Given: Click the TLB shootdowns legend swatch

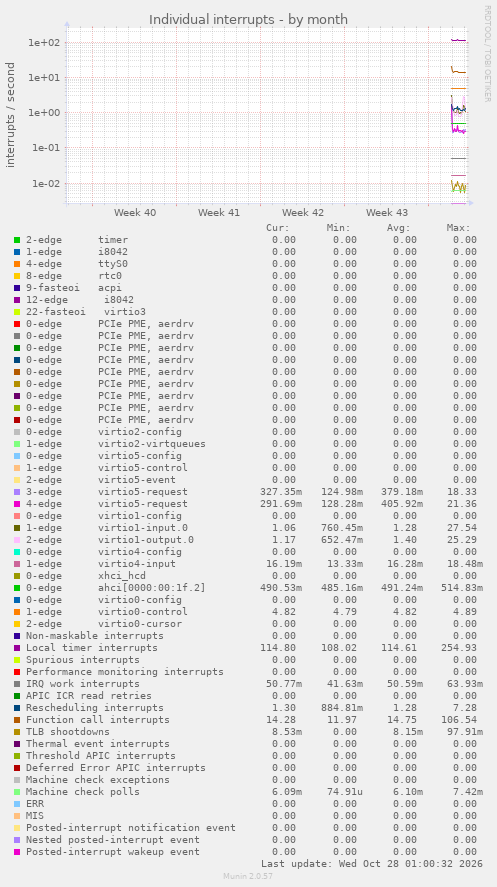Looking at the screenshot, I should (17, 732).
